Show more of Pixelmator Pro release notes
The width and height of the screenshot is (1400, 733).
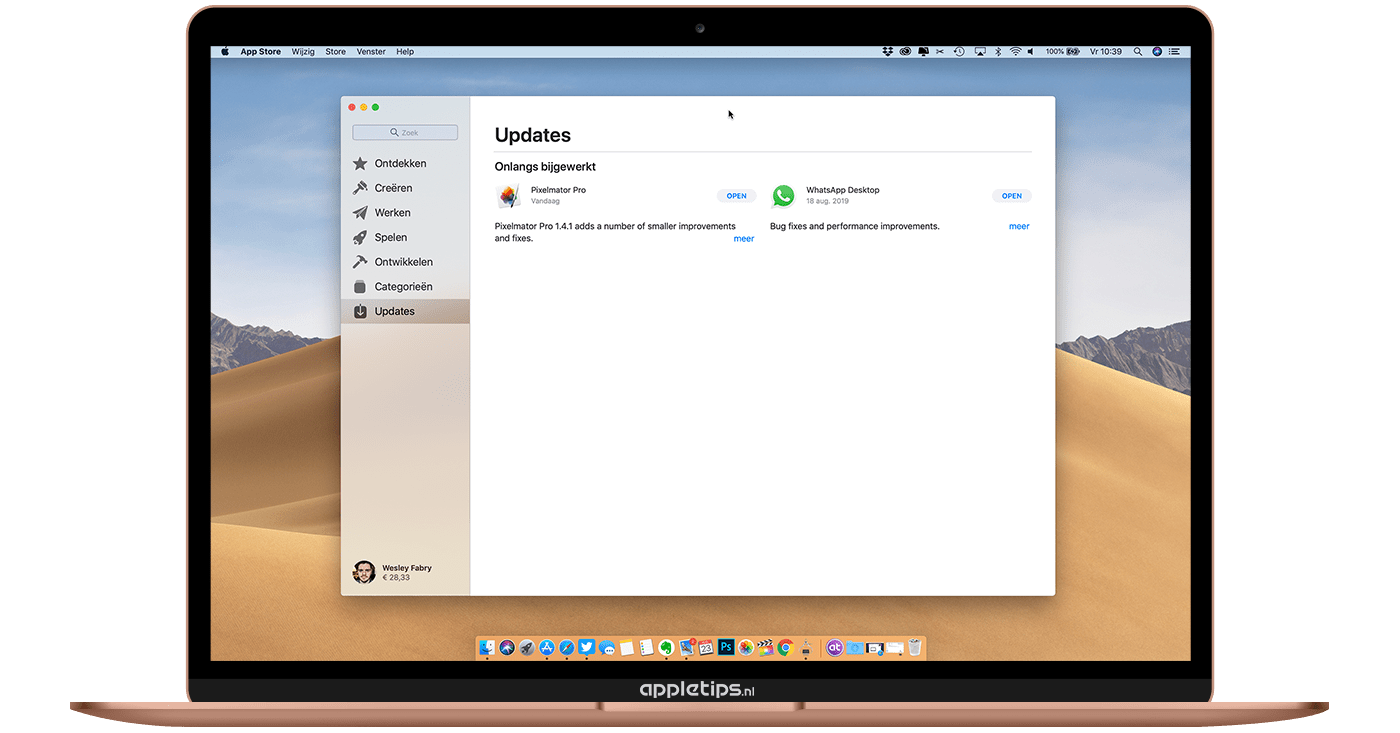pos(744,239)
